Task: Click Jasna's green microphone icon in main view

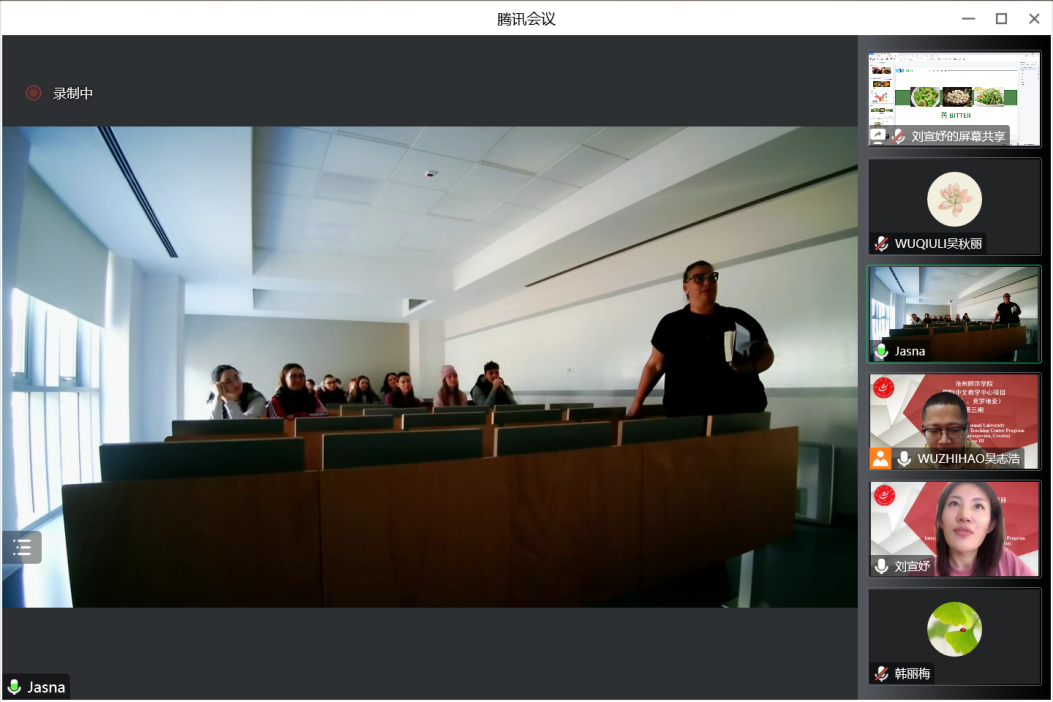Action: 14,687
